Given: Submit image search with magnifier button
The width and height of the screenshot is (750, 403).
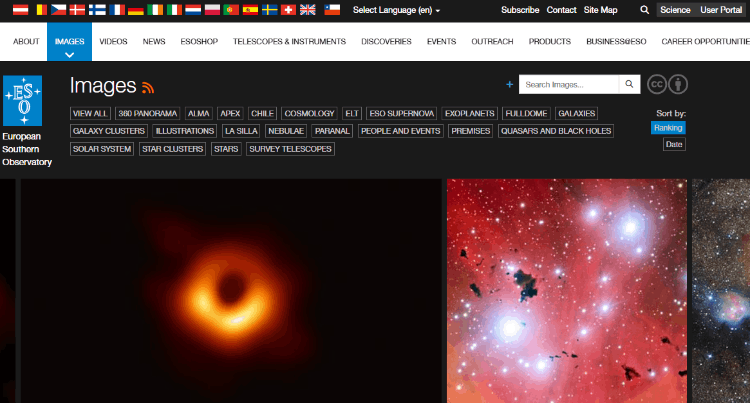Looking at the screenshot, I should click(629, 84).
